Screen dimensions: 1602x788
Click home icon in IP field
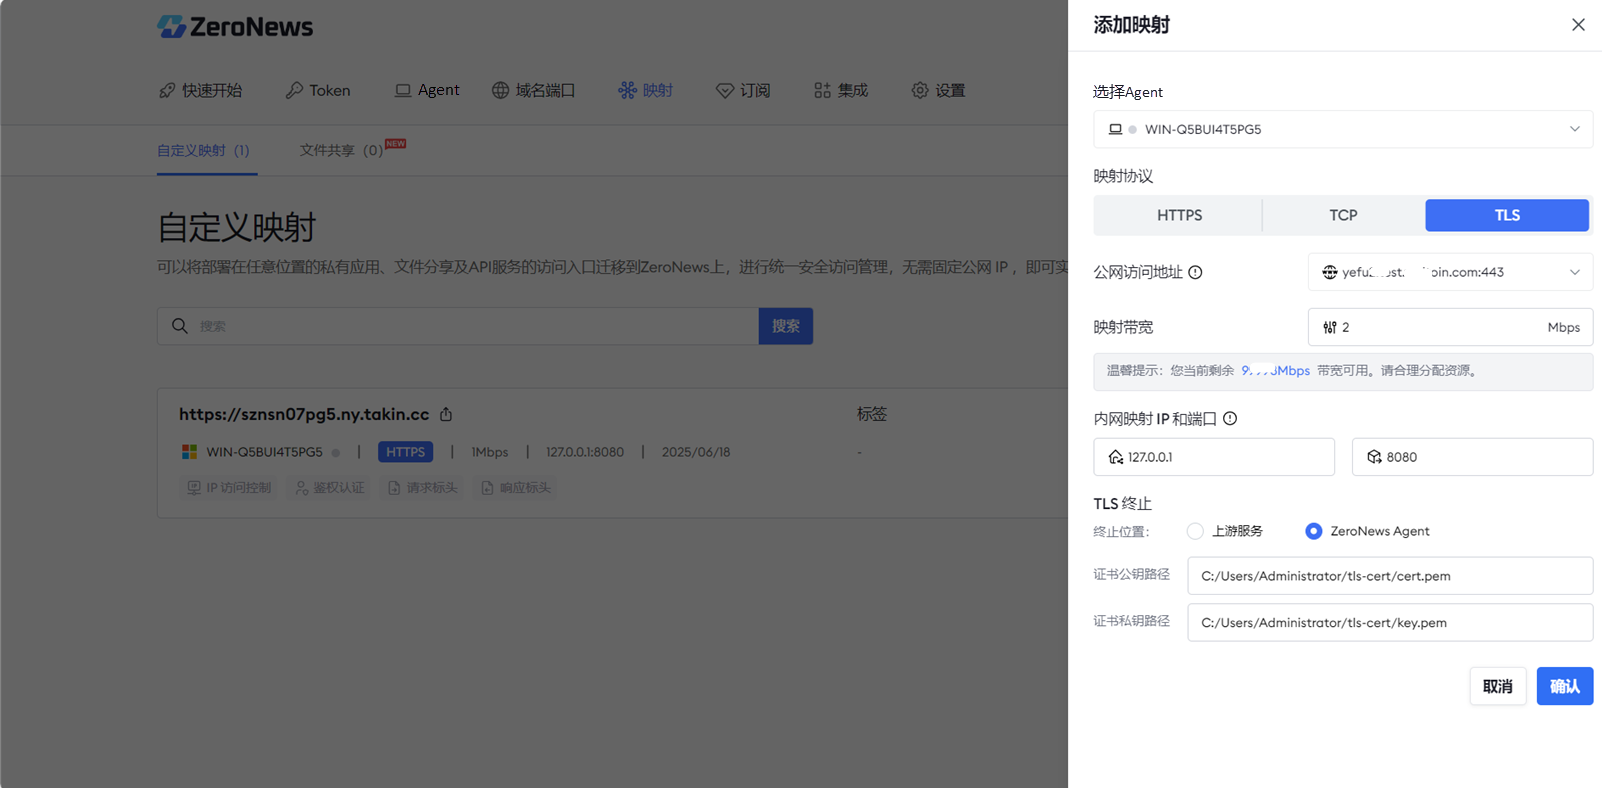pos(1116,457)
